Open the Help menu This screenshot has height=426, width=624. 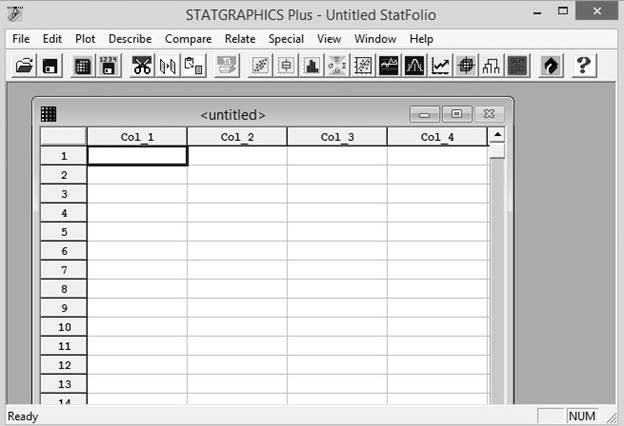click(421, 39)
